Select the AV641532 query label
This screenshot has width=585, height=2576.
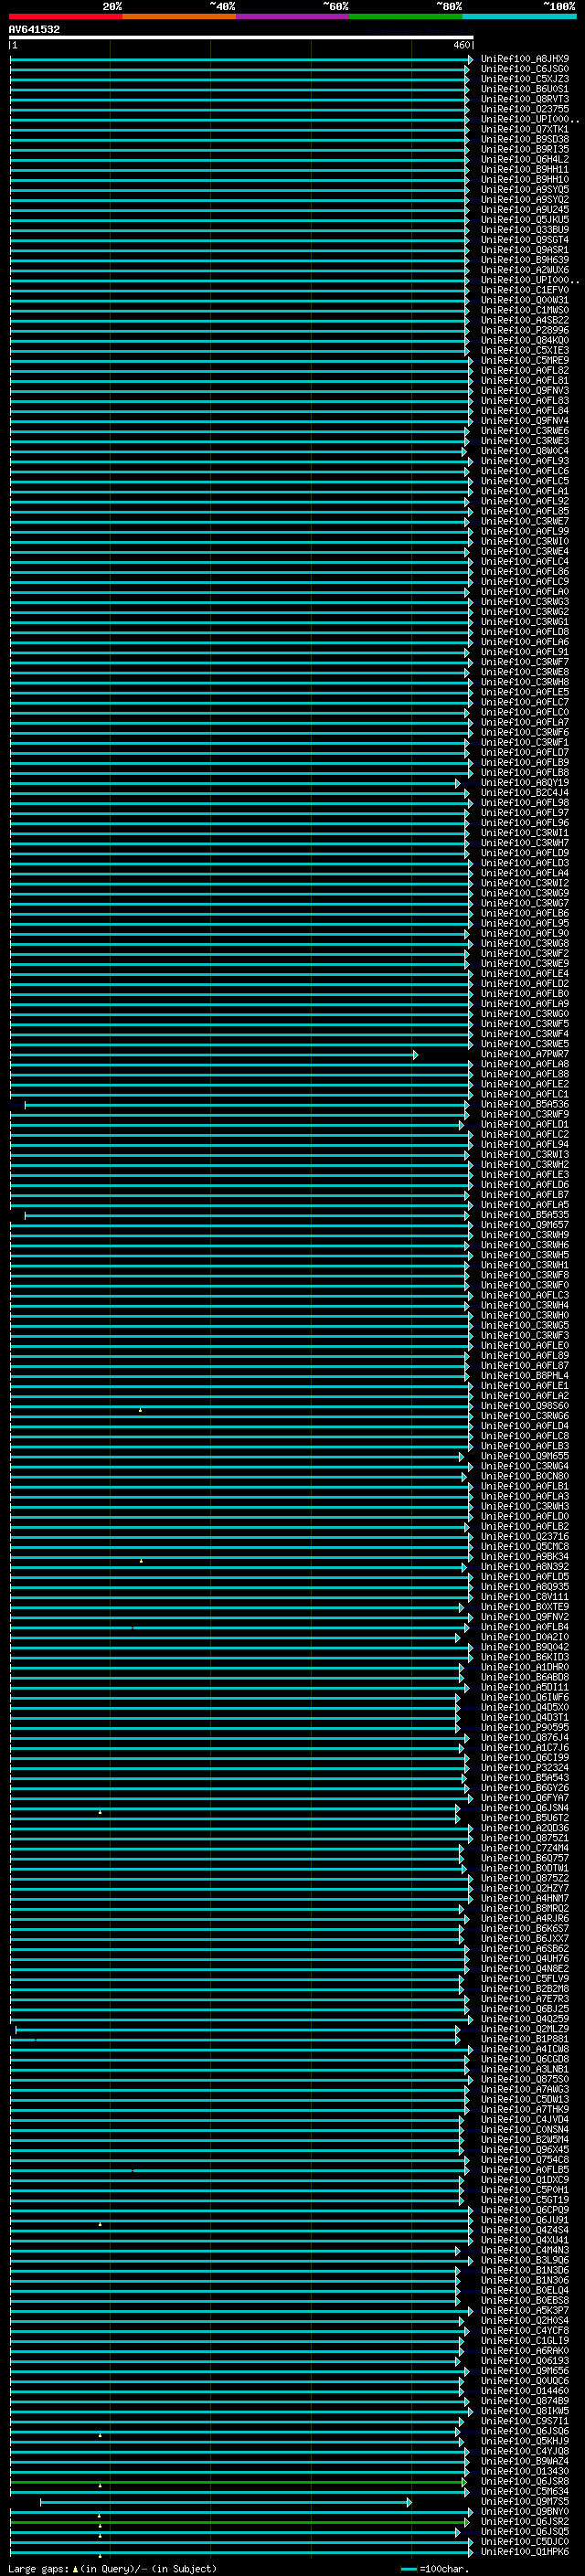coord(34,29)
